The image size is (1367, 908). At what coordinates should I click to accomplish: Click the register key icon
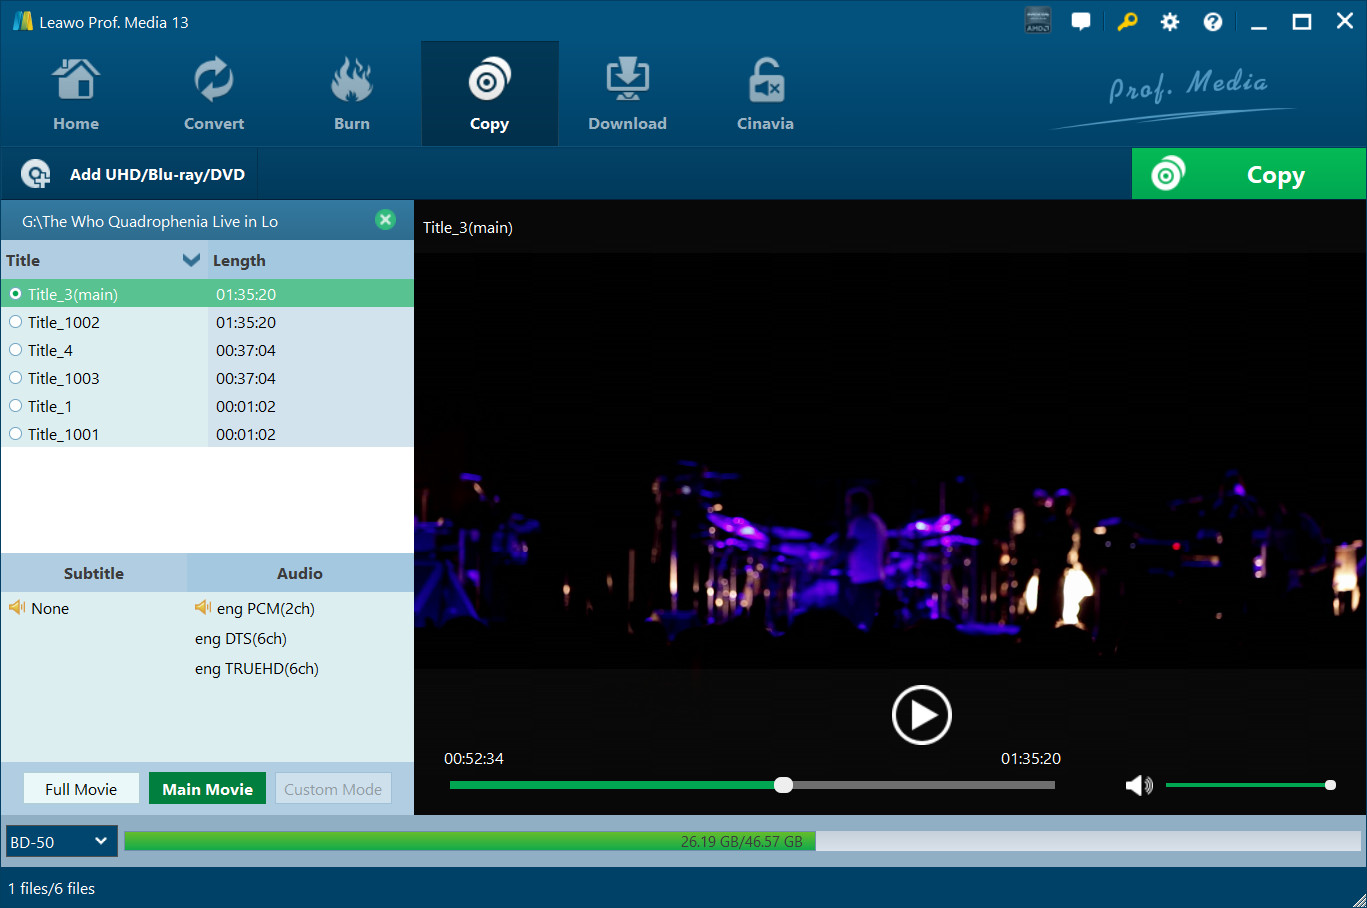[1127, 21]
